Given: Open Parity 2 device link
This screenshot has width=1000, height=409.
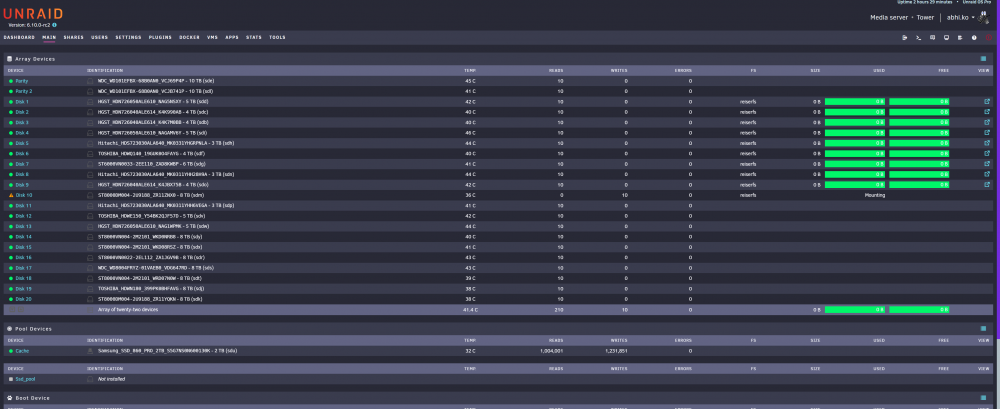Looking at the screenshot, I should tap(24, 91).
